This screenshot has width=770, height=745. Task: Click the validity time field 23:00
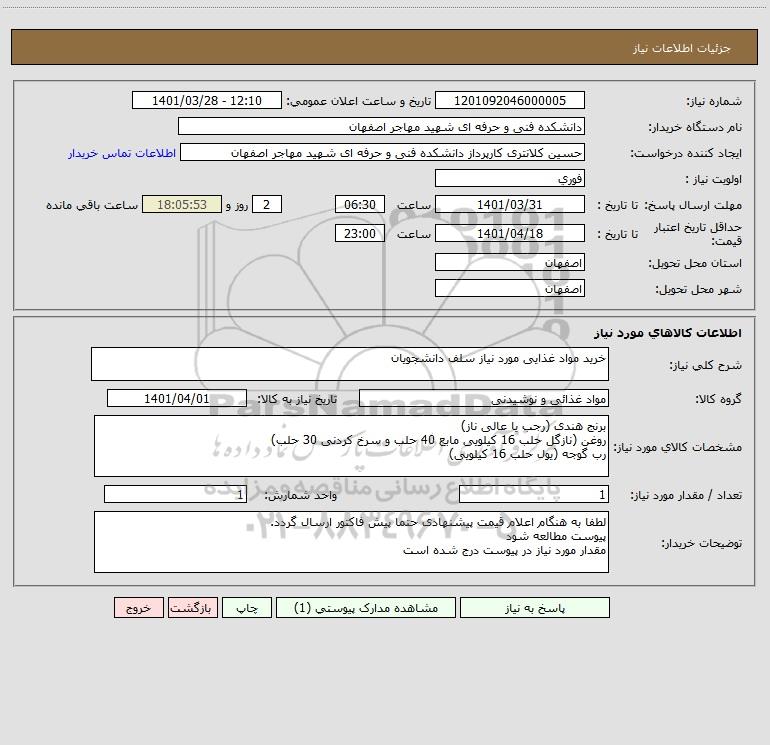click(360, 233)
